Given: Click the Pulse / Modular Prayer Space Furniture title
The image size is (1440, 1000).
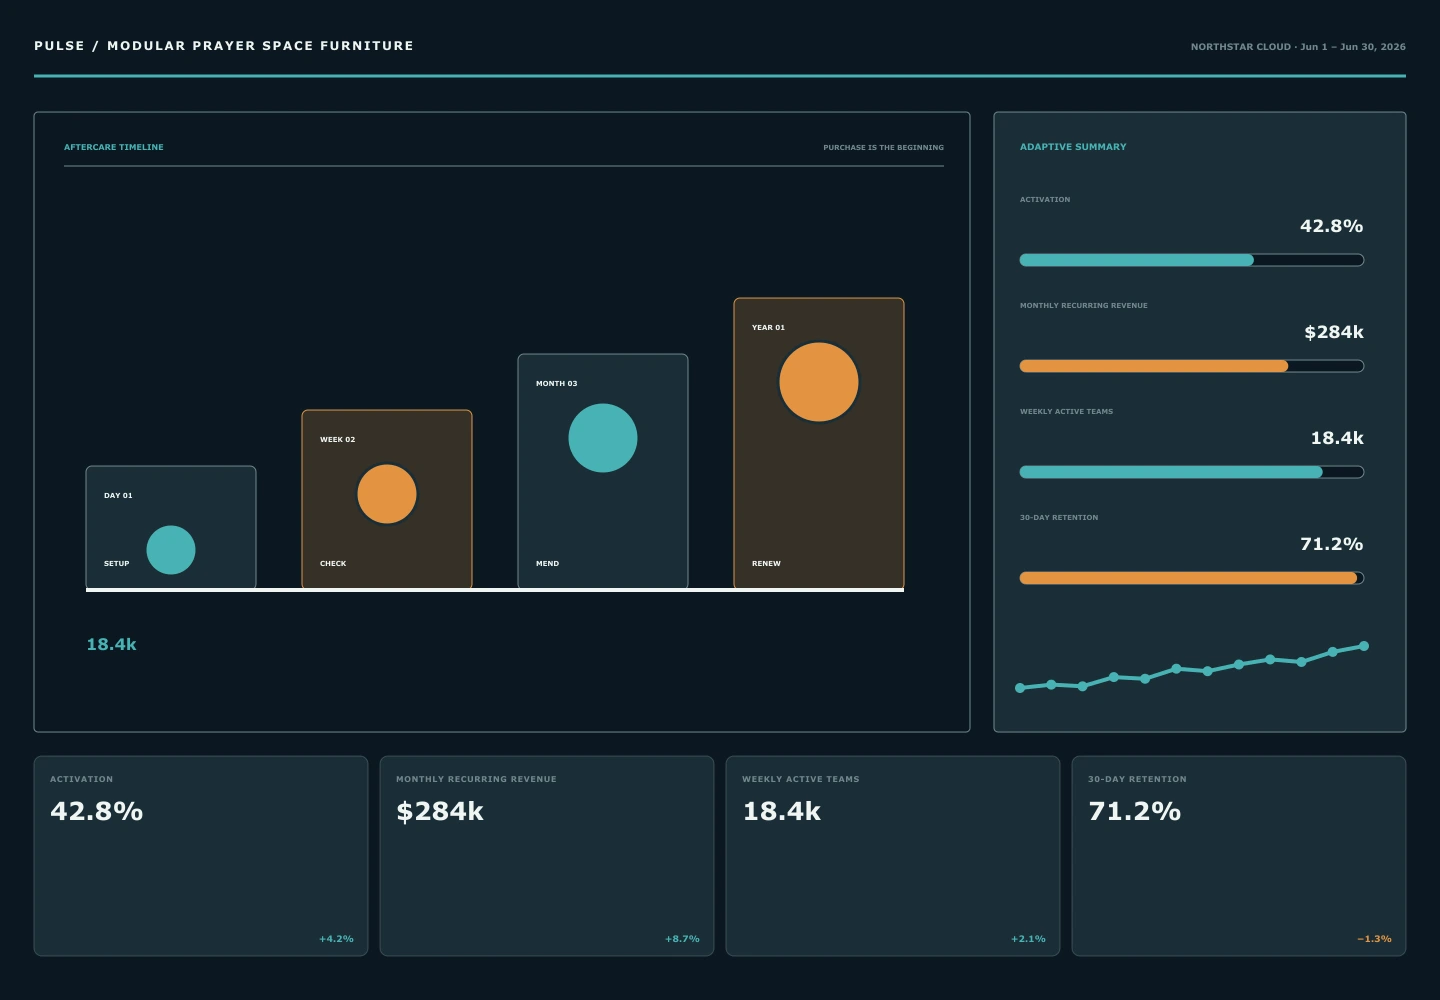Looking at the screenshot, I should (224, 46).
